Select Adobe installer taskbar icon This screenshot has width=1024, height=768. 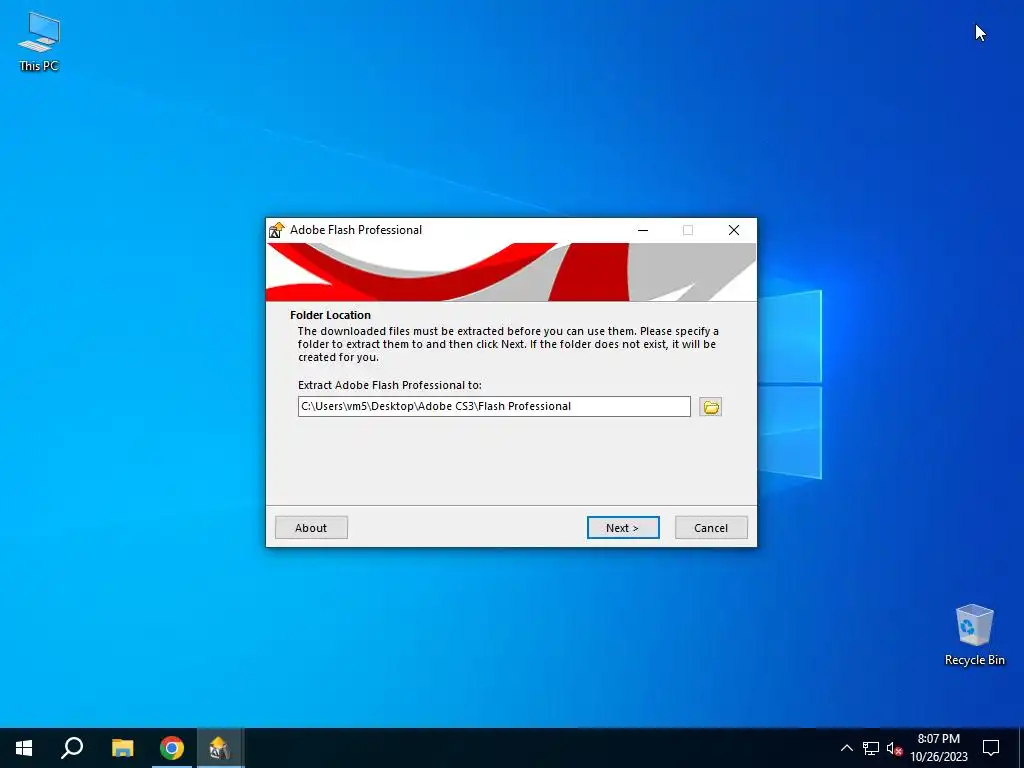click(219, 748)
